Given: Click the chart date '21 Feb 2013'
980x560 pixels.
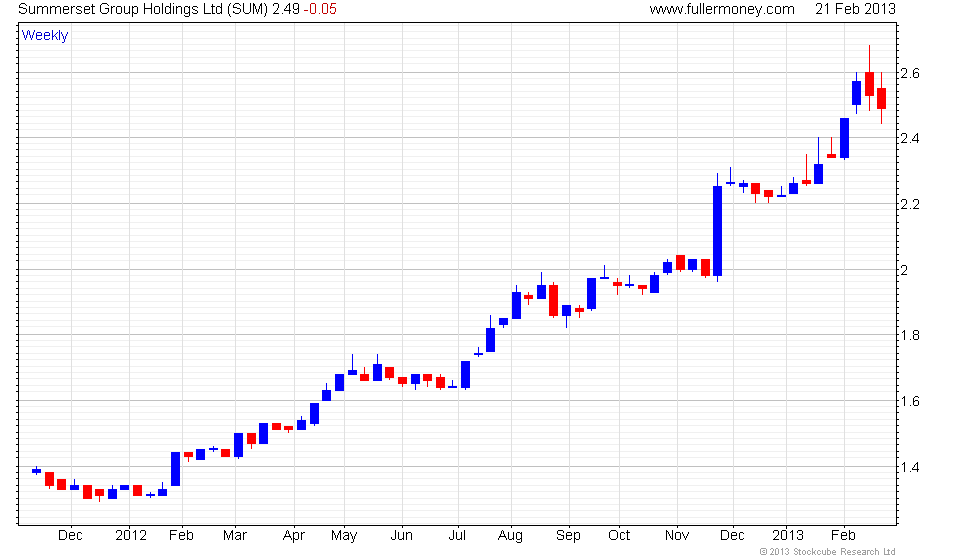Looking at the screenshot, I should click(855, 9).
